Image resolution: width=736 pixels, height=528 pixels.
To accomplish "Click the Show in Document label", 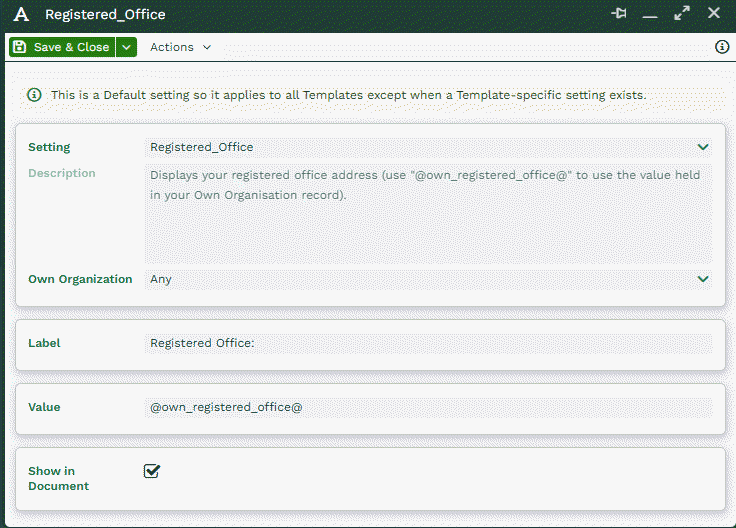I will click(x=58, y=478).
